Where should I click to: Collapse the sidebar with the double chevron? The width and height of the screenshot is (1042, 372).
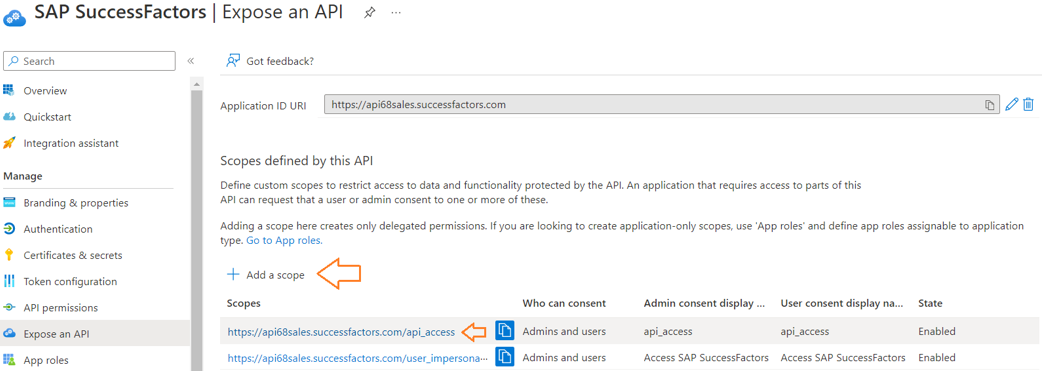coord(190,61)
